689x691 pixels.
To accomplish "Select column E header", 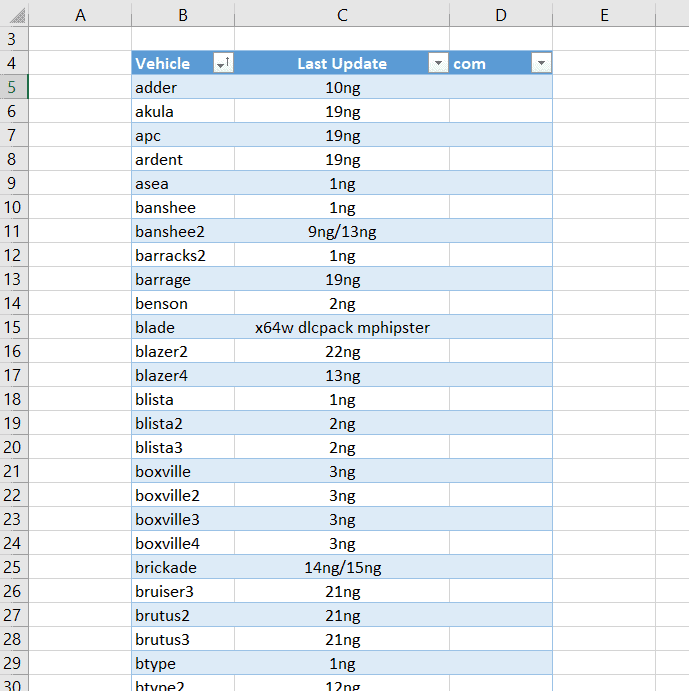I will pos(604,15).
